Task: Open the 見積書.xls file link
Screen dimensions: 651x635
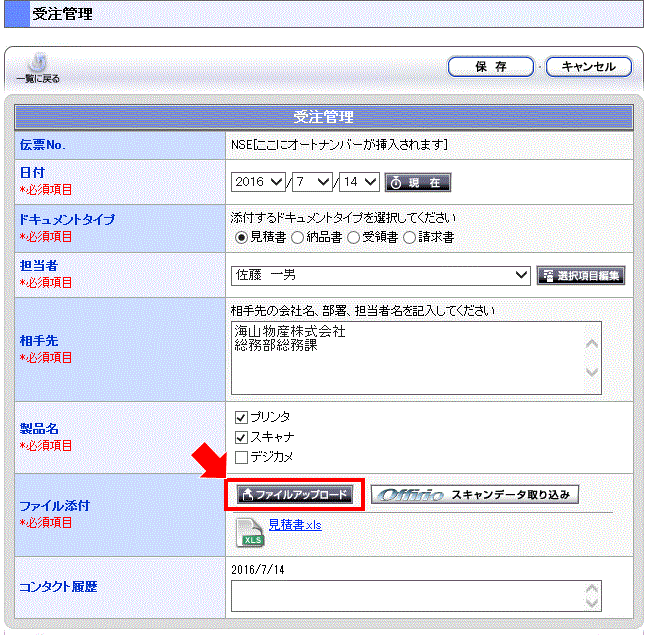Action: tap(295, 525)
